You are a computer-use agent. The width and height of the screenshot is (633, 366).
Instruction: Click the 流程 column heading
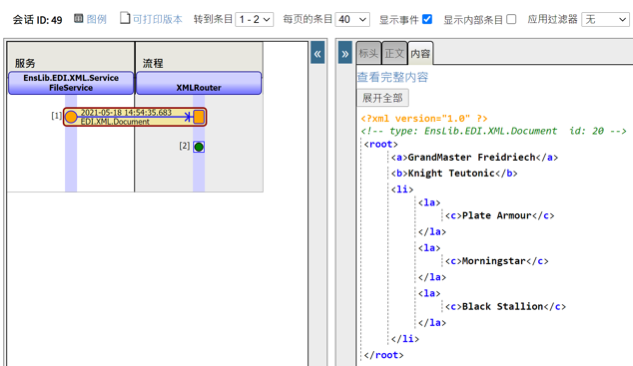[153, 63]
